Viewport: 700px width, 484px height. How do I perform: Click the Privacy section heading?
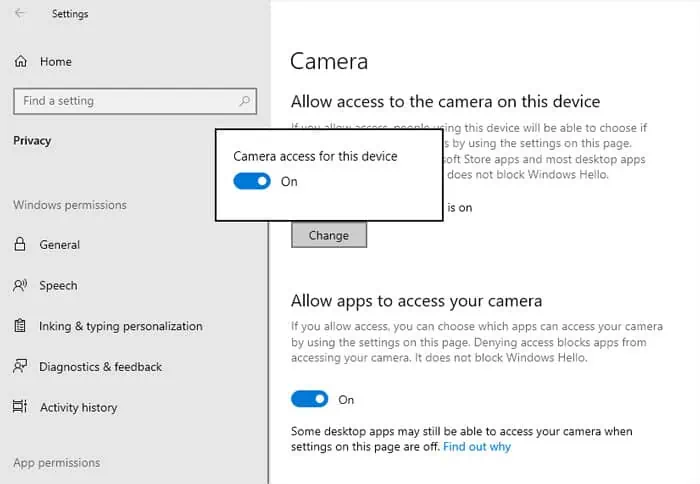pyautogui.click(x=32, y=141)
